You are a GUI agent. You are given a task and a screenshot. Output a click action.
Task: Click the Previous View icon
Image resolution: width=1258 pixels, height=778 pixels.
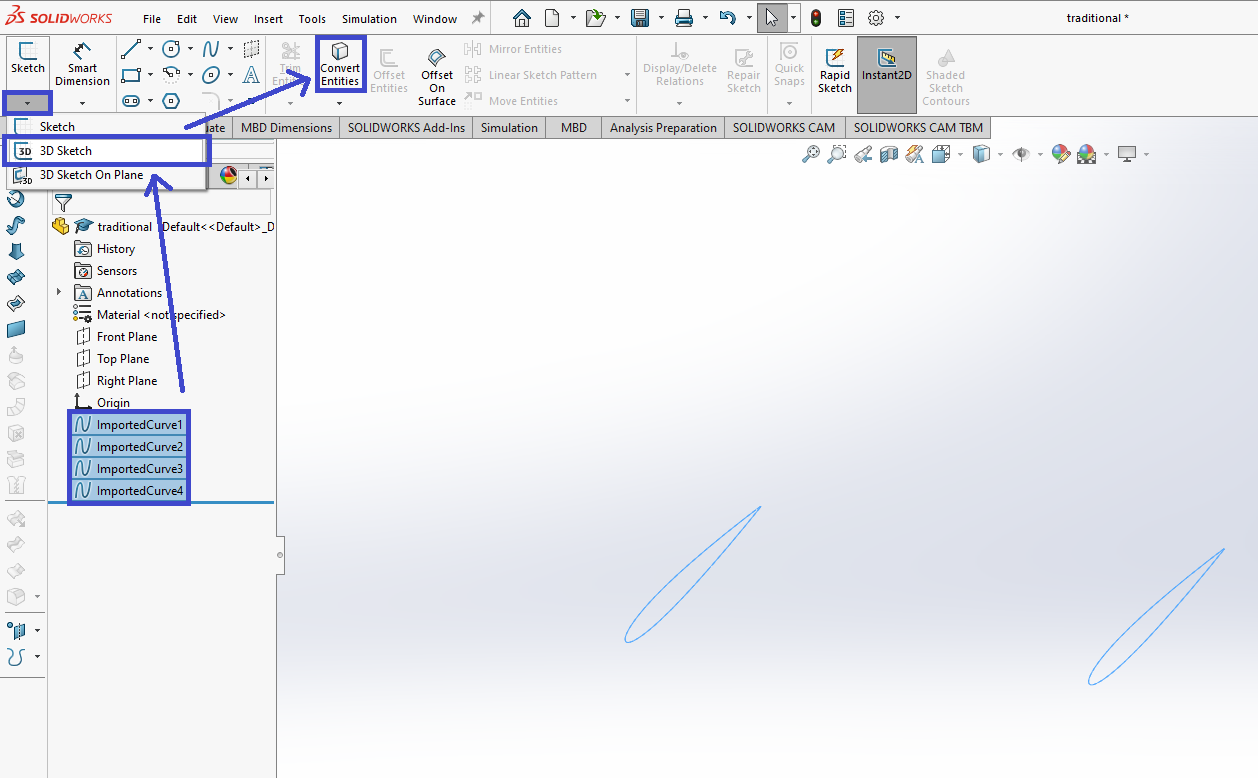click(863, 154)
